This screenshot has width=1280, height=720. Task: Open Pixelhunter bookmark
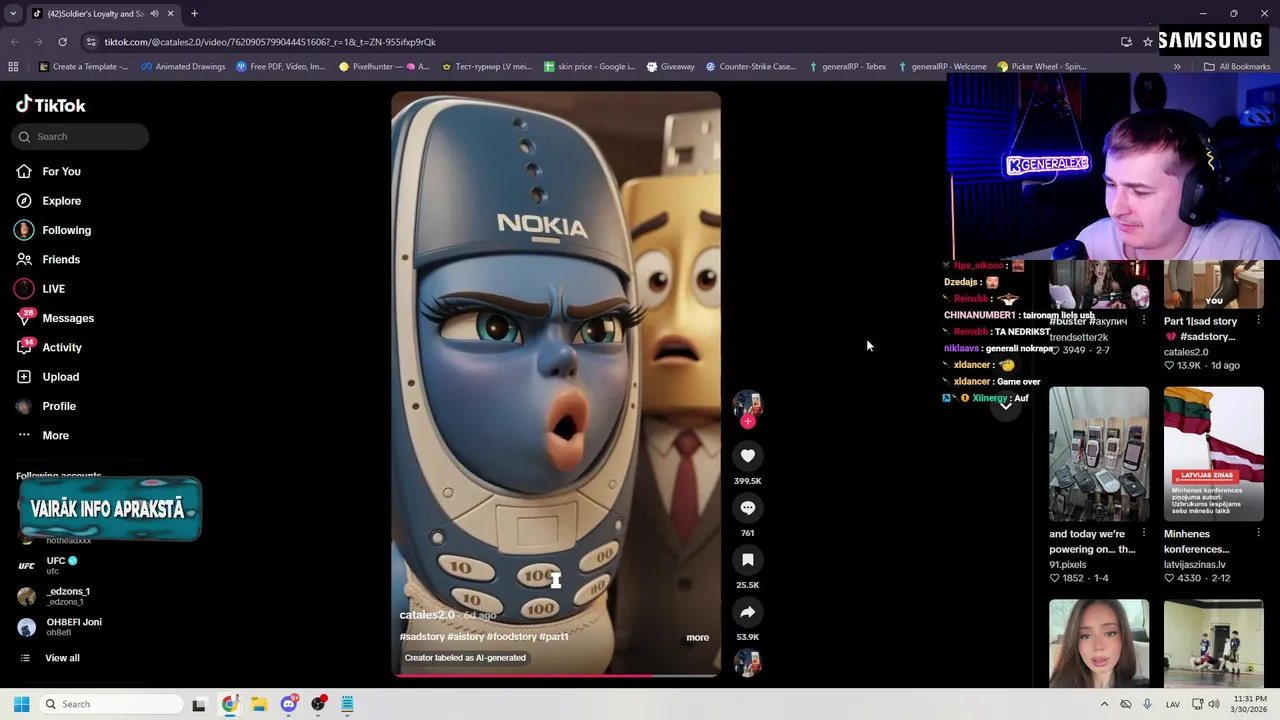click(x=384, y=67)
